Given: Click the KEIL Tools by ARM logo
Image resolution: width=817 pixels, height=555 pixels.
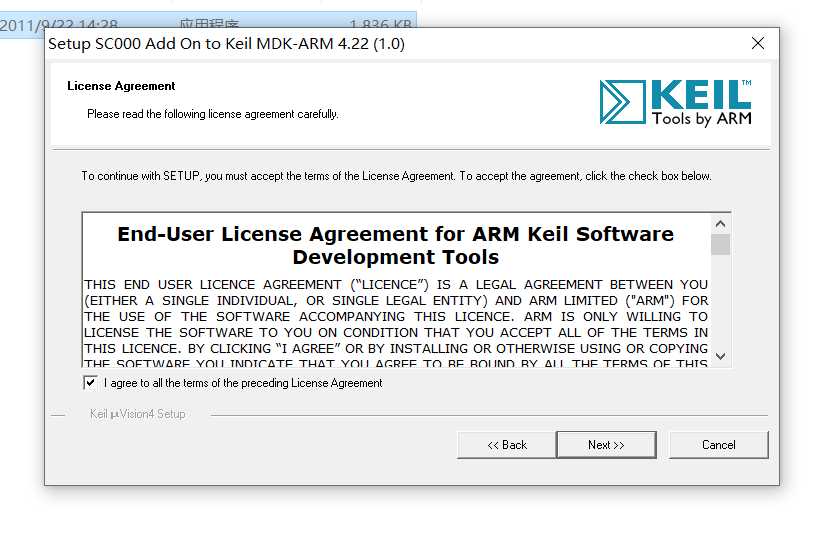Looking at the screenshot, I should (676, 103).
